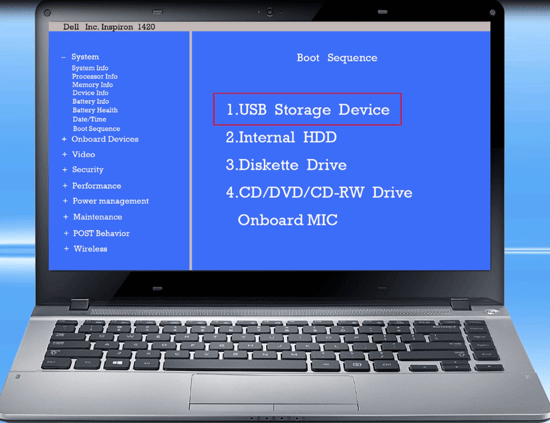Select the Performance tree label
The image size is (550, 423).
point(96,186)
